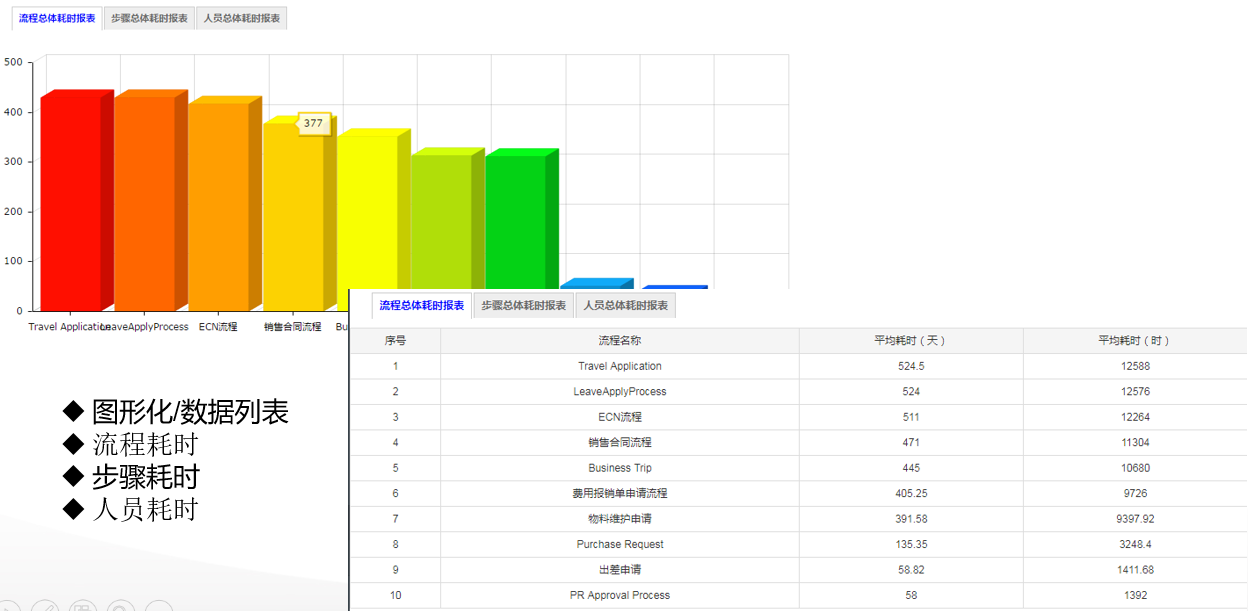This screenshot has width=1248, height=611.
Task: Select the LeaveApplyProcess cell in the table
Action: point(620,392)
